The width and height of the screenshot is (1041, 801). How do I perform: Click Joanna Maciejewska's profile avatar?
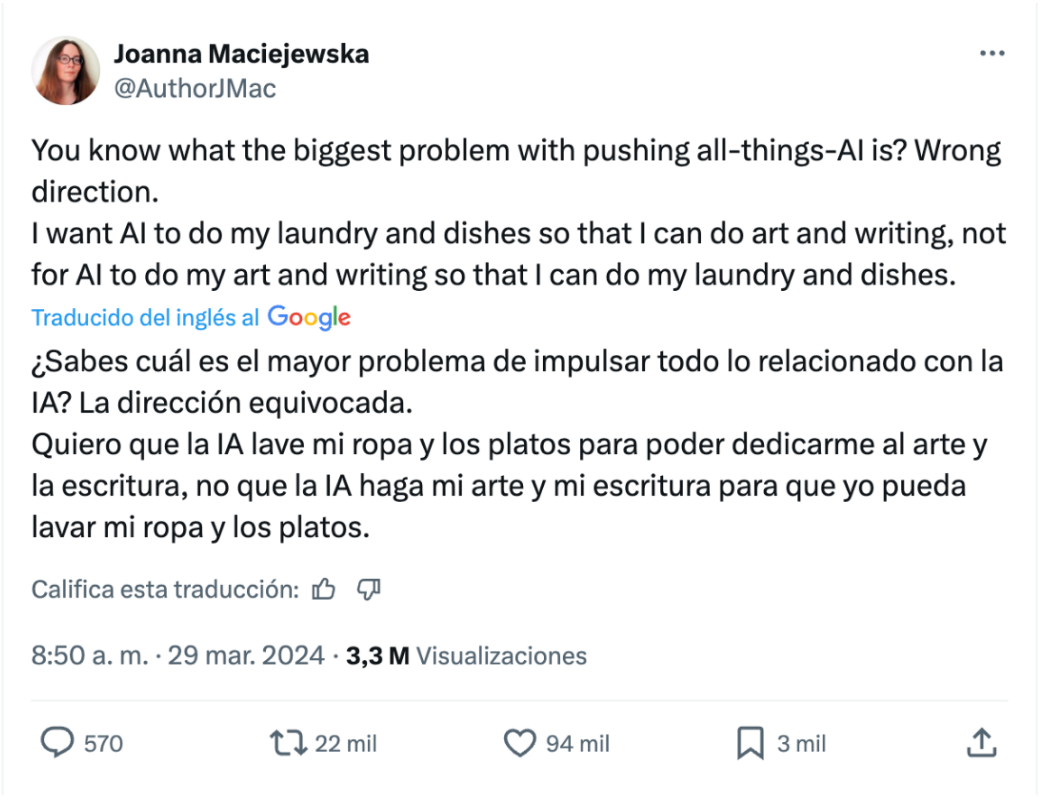[x=66, y=71]
